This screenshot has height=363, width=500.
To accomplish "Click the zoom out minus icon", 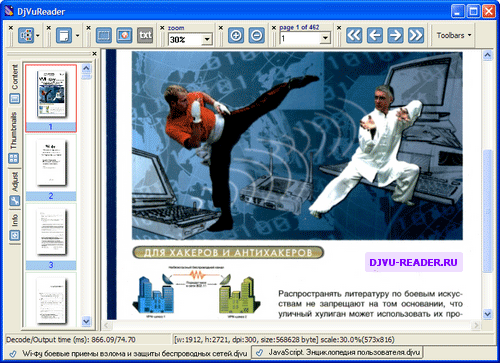I will coord(257,35).
